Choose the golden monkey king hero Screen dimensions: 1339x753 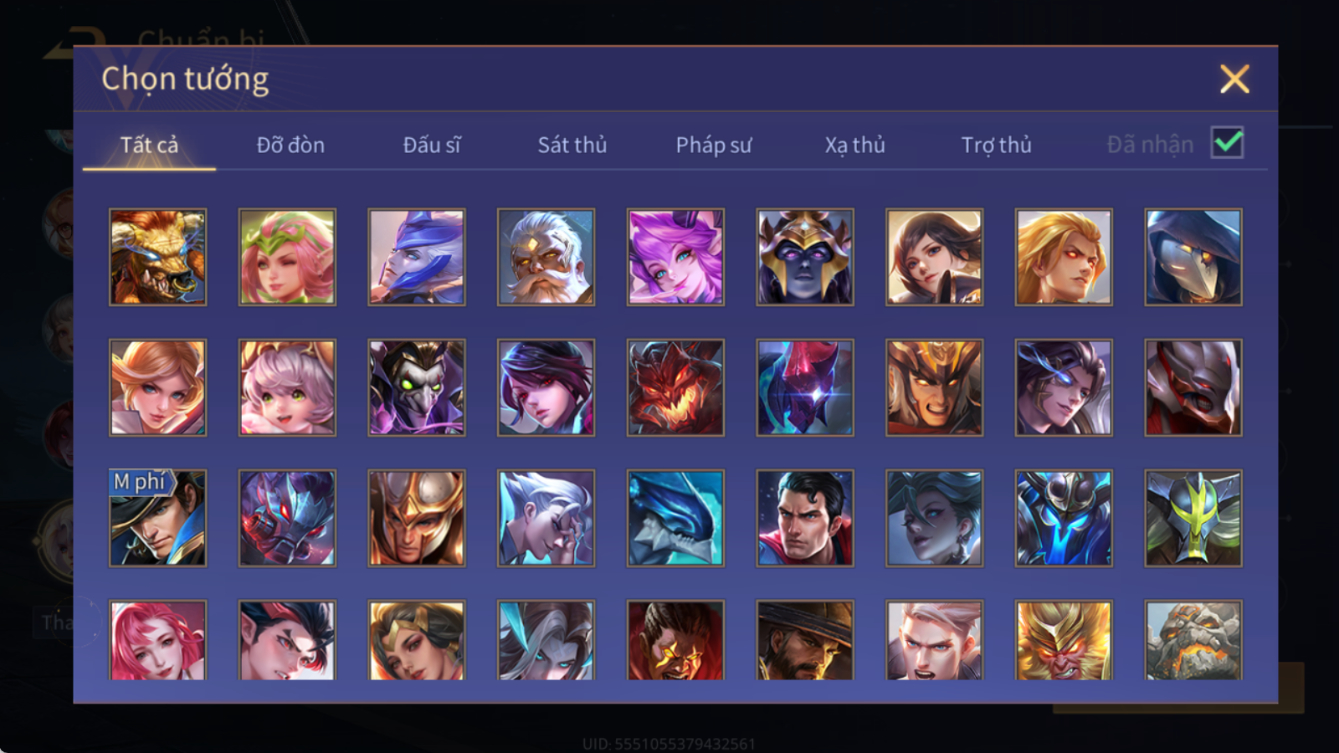1064,640
